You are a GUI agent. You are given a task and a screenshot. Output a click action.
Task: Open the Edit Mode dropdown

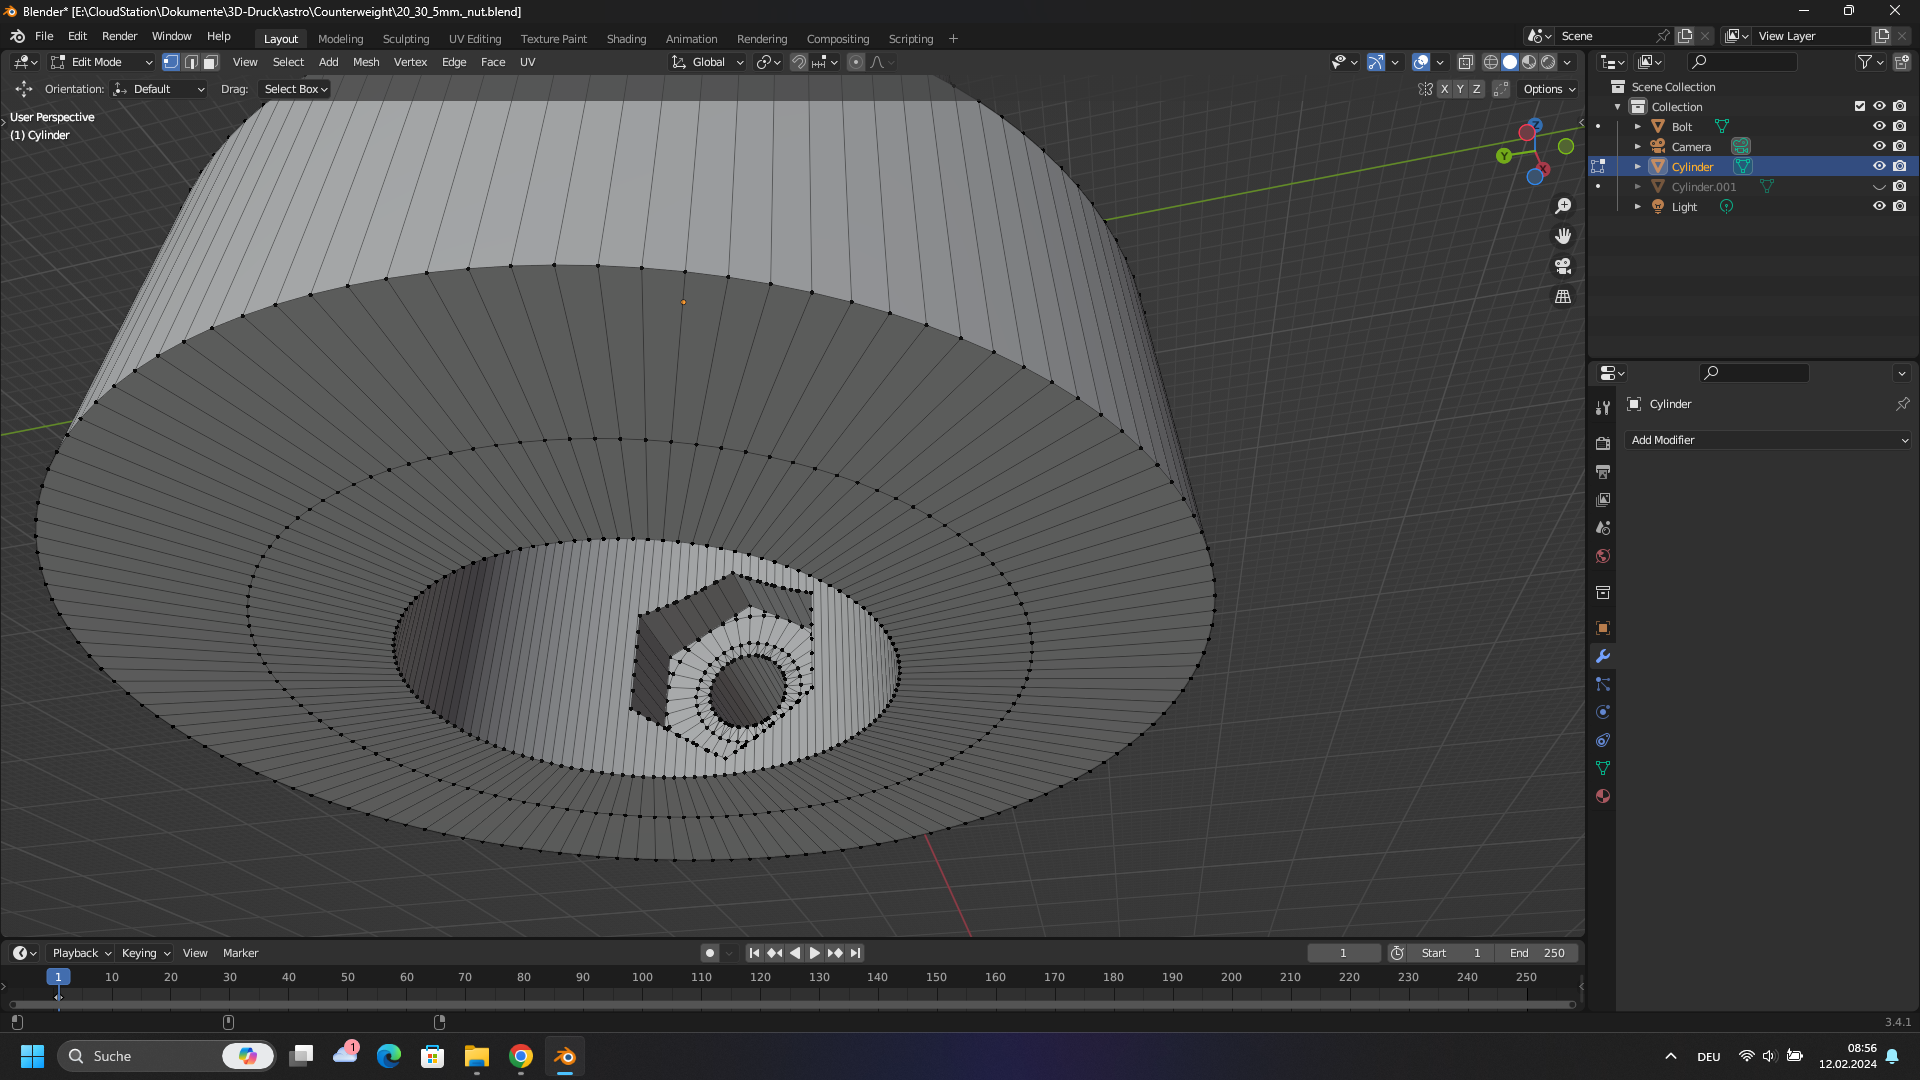click(x=102, y=62)
